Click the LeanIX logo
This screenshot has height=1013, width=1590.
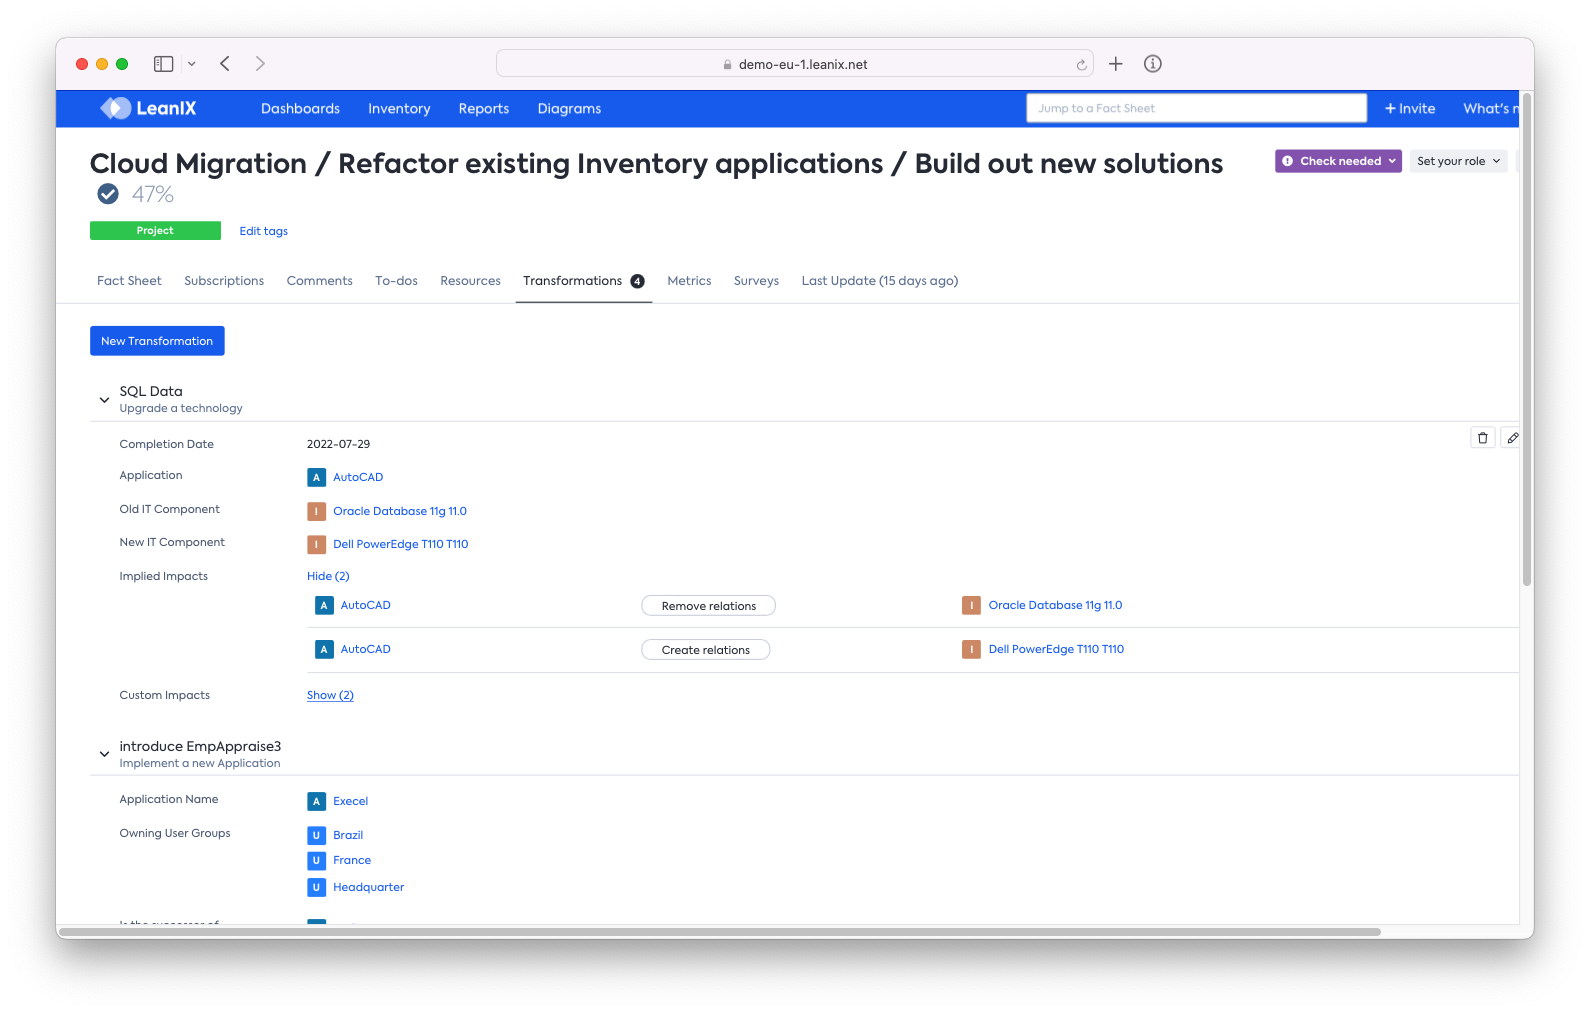click(x=148, y=108)
